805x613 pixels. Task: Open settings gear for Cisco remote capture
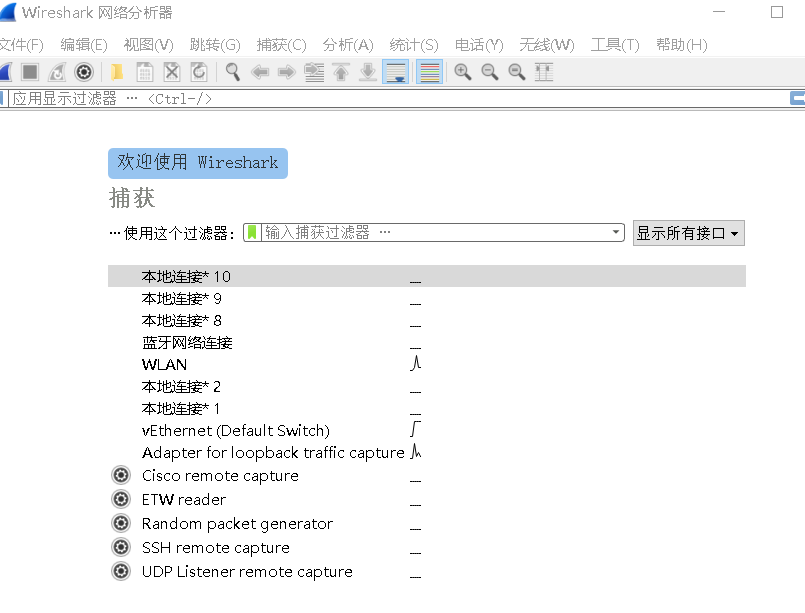[121, 475]
